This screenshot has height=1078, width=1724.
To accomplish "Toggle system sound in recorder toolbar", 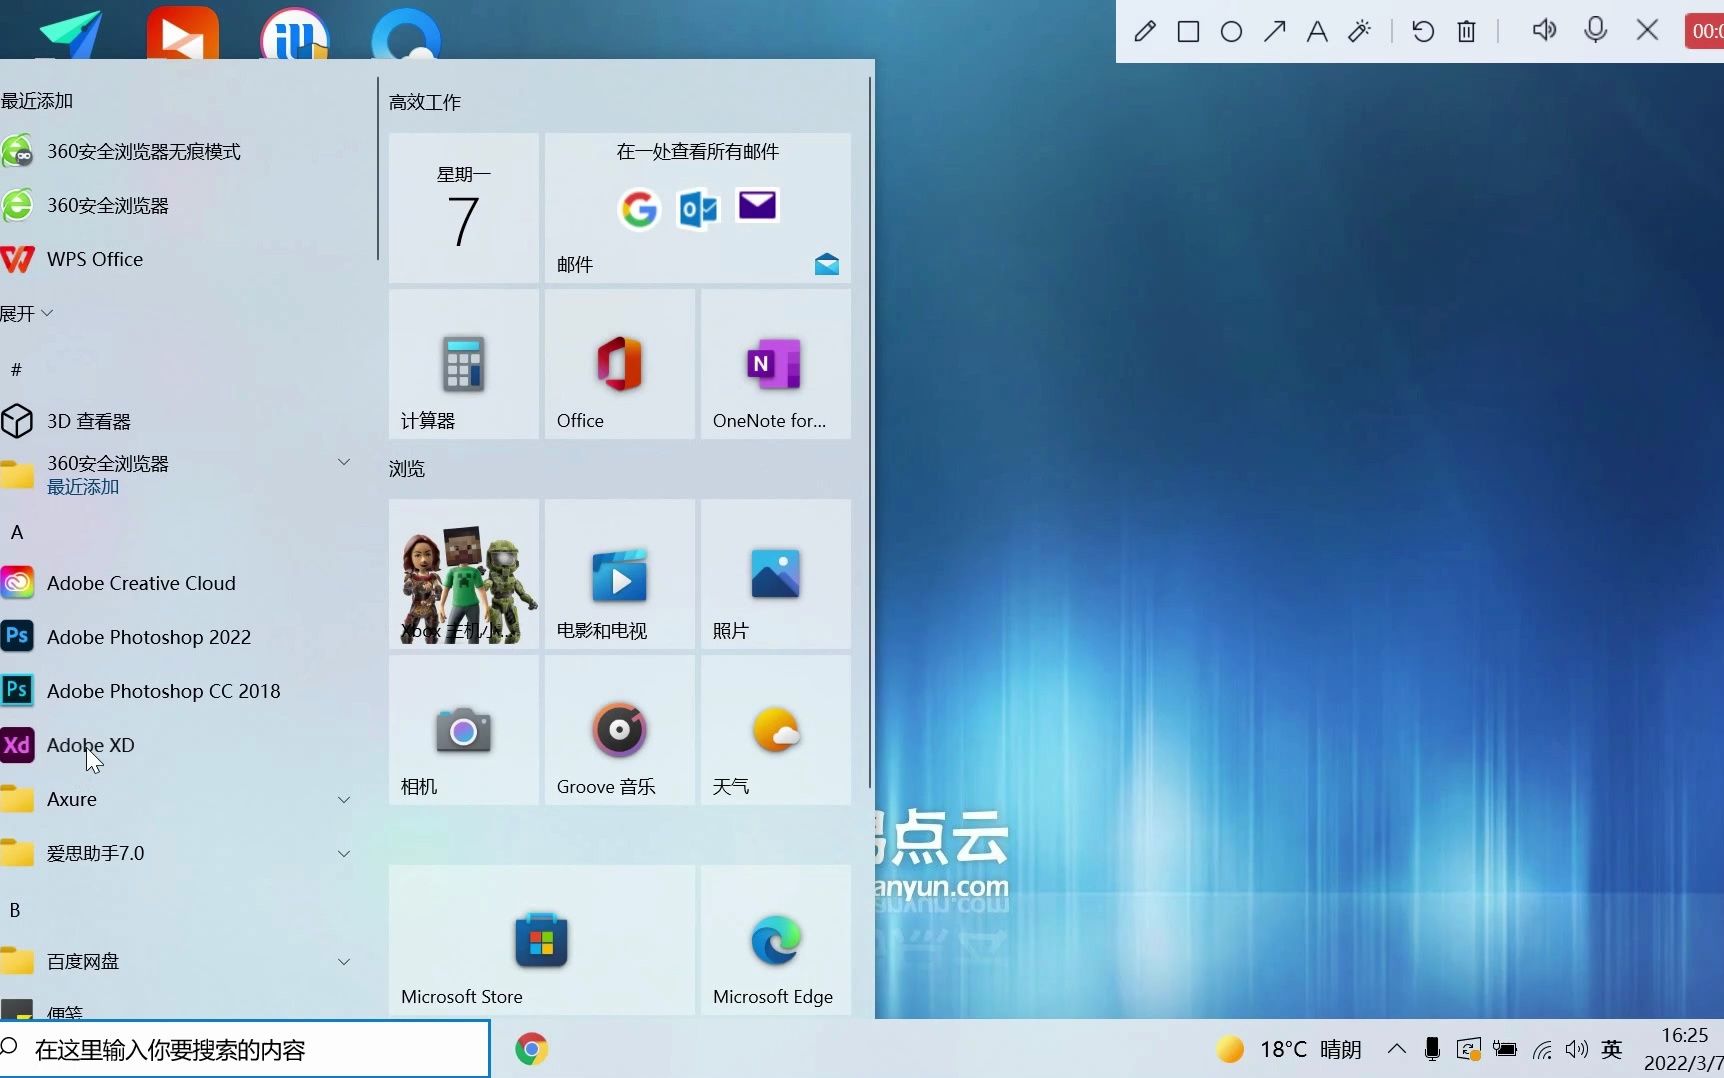I will [1544, 30].
